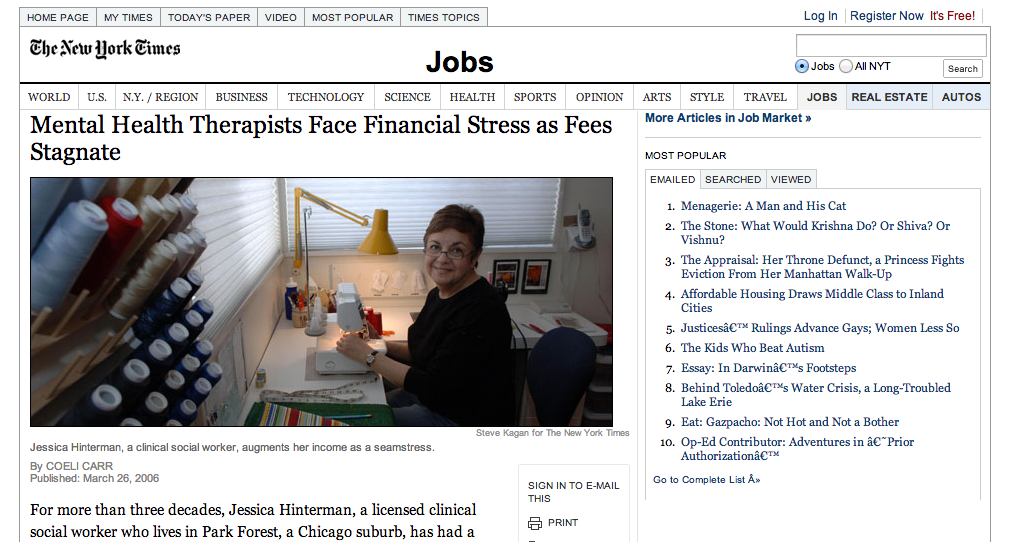Select the Jobs search radio button
The width and height of the screenshot is (1012, 542).
802,66
